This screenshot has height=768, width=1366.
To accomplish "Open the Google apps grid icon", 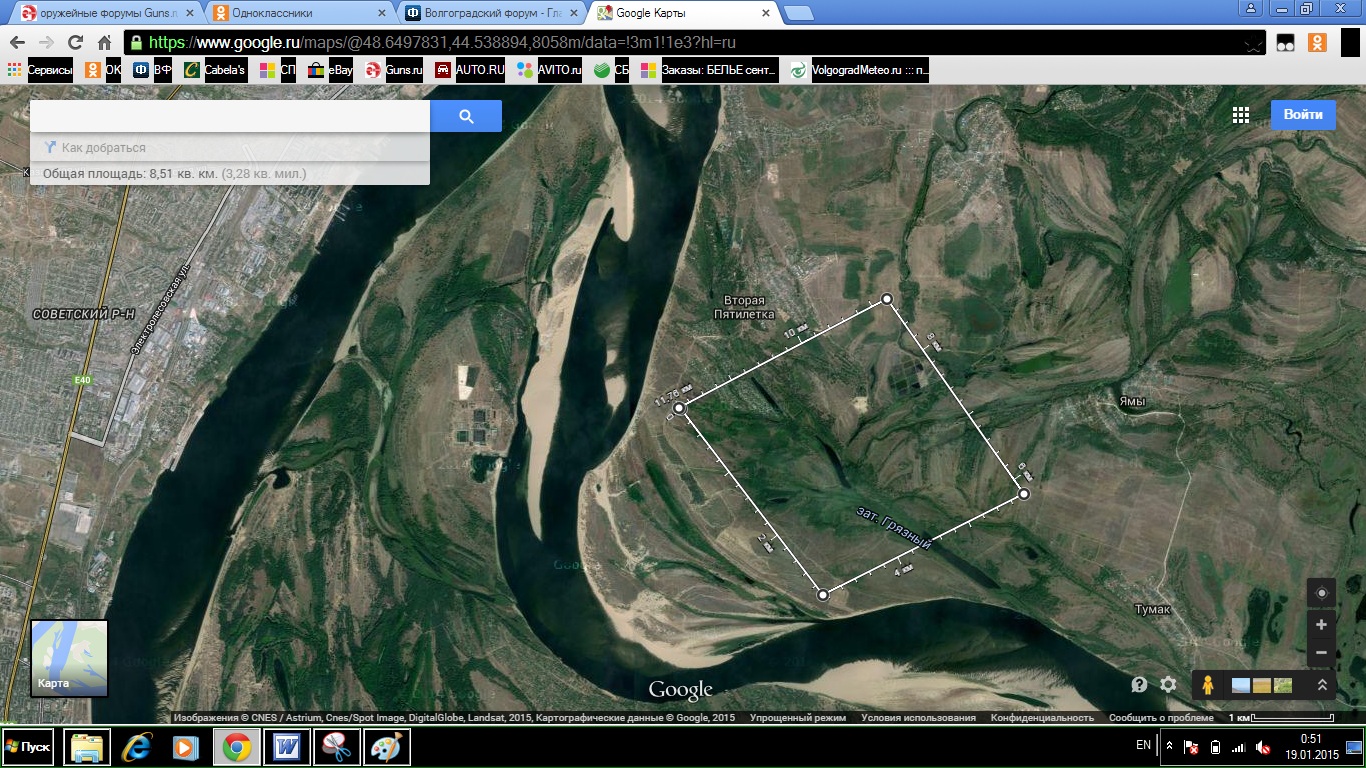I will [x=1241, y=115].
